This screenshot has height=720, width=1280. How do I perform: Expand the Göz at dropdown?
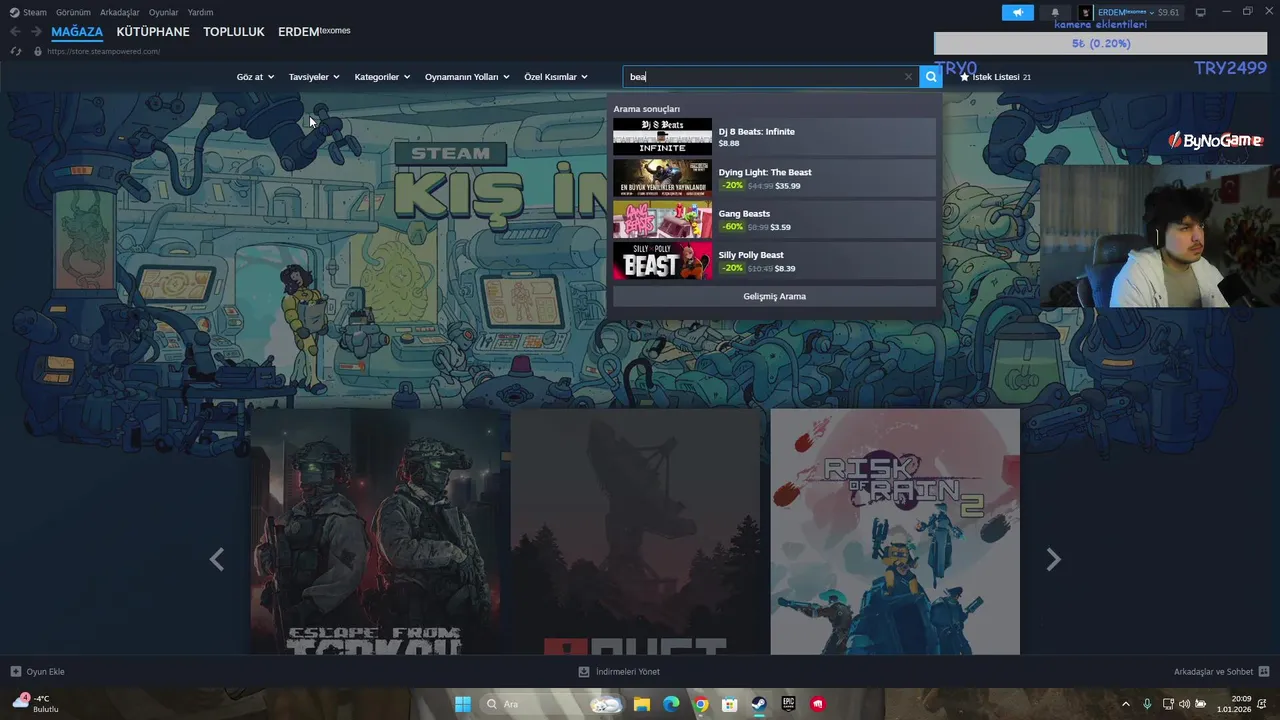(255, 77)
